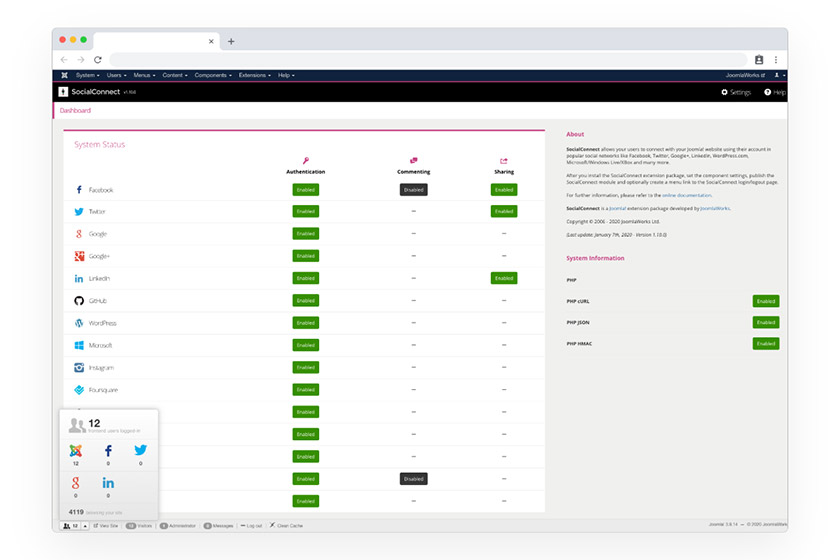Open the user account dropdown top right
The height and width of the screenshot is (560, 840).
tap(779, 76)
